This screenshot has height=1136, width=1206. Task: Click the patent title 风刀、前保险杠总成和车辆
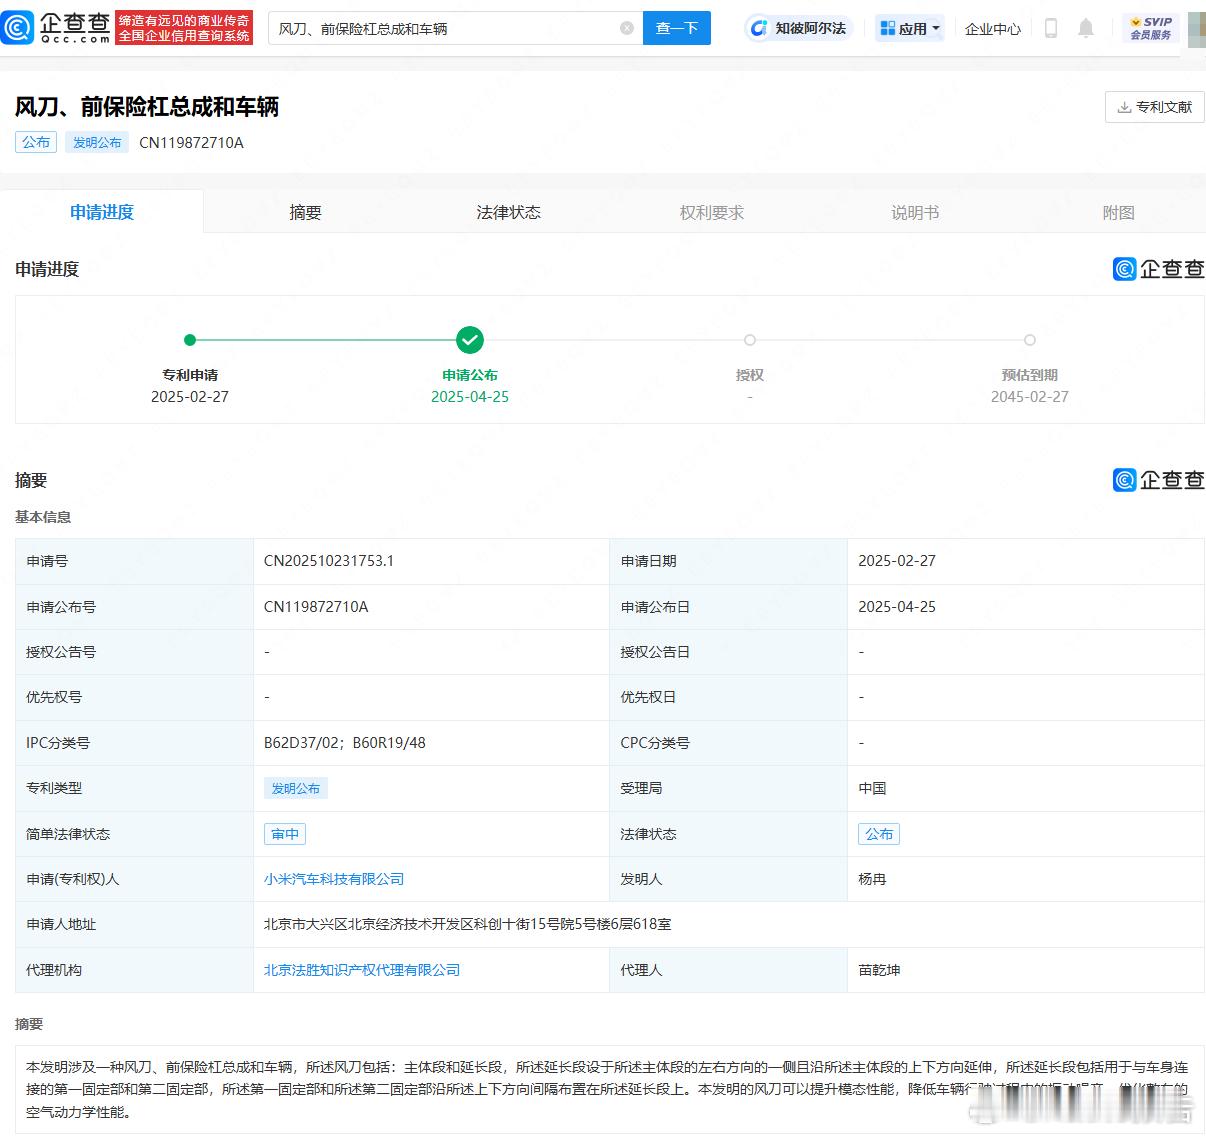(147, 107)
